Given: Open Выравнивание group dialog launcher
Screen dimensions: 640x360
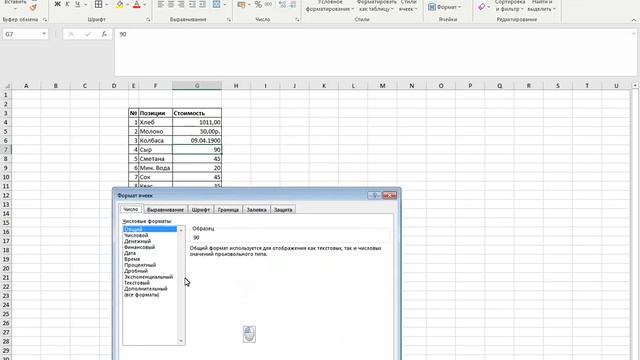Looking at the screenshot, I should coord(229,20).
